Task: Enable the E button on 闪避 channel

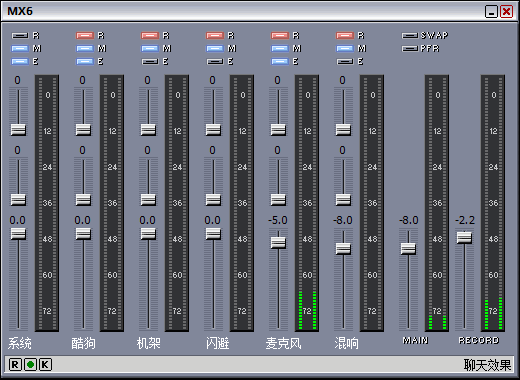Action: click(x=215, y=61)
